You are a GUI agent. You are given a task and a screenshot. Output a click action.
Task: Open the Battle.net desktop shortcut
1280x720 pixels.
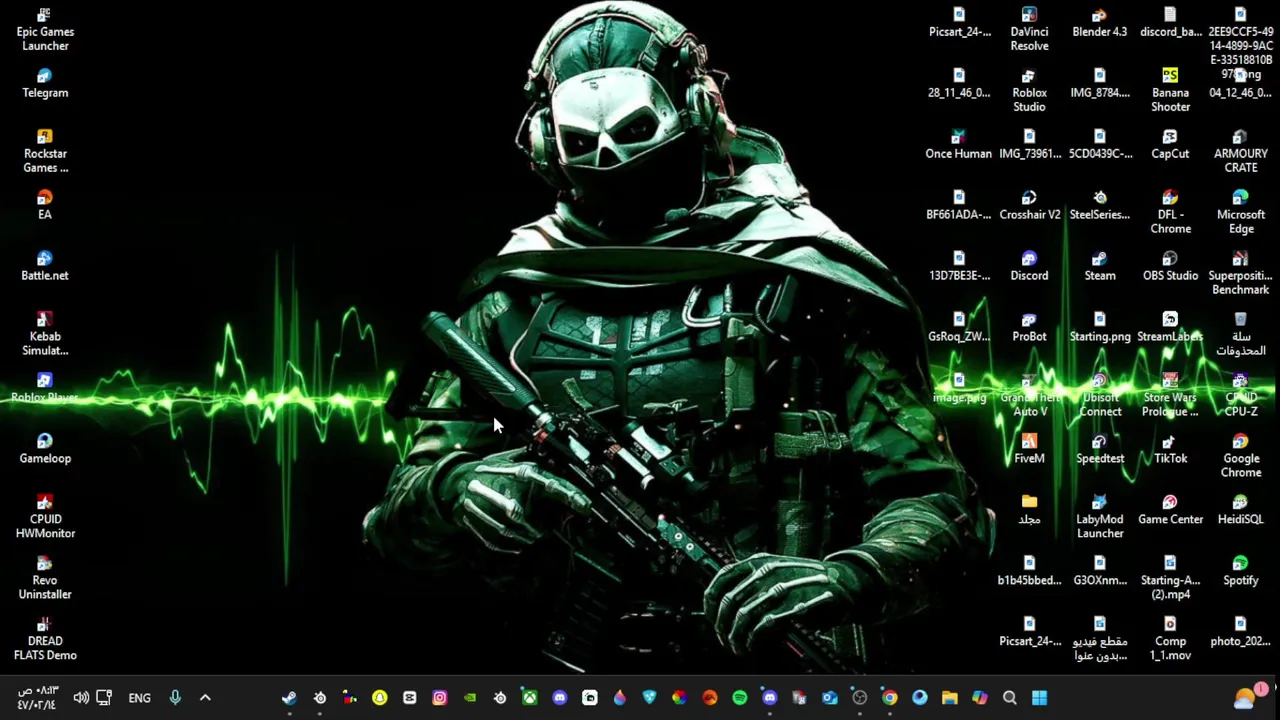tap(45, 267)
